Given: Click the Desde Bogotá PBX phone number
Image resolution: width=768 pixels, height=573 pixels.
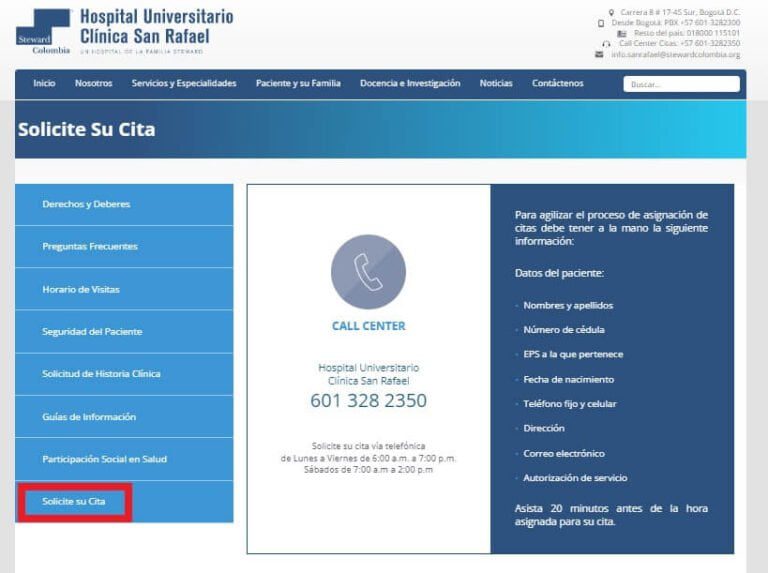Looking at the screenshot, I should tap(675, 23).
